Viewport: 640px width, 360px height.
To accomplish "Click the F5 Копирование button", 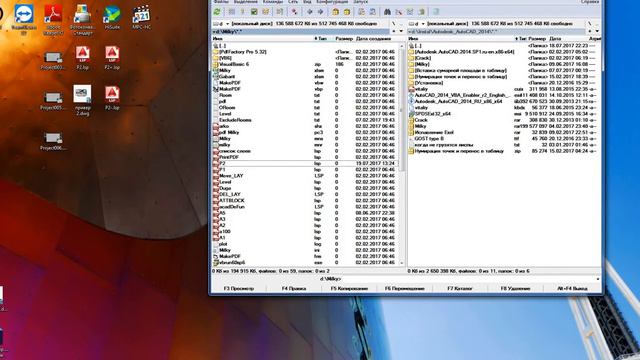I will tap(349, 289).
